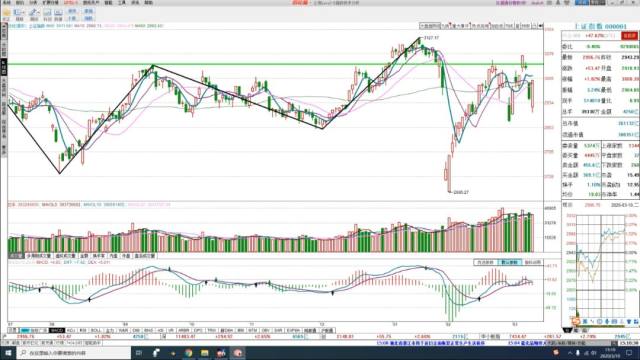
Task: Expand dropdown arrow beside the pen tool
Action: (x=39, y=12)
